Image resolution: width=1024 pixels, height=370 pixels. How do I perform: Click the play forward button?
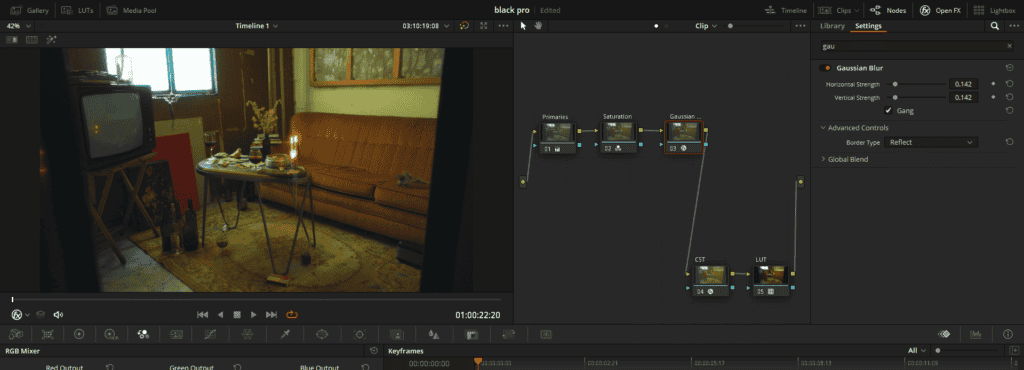pyautogui.click(x=254, y=315)
